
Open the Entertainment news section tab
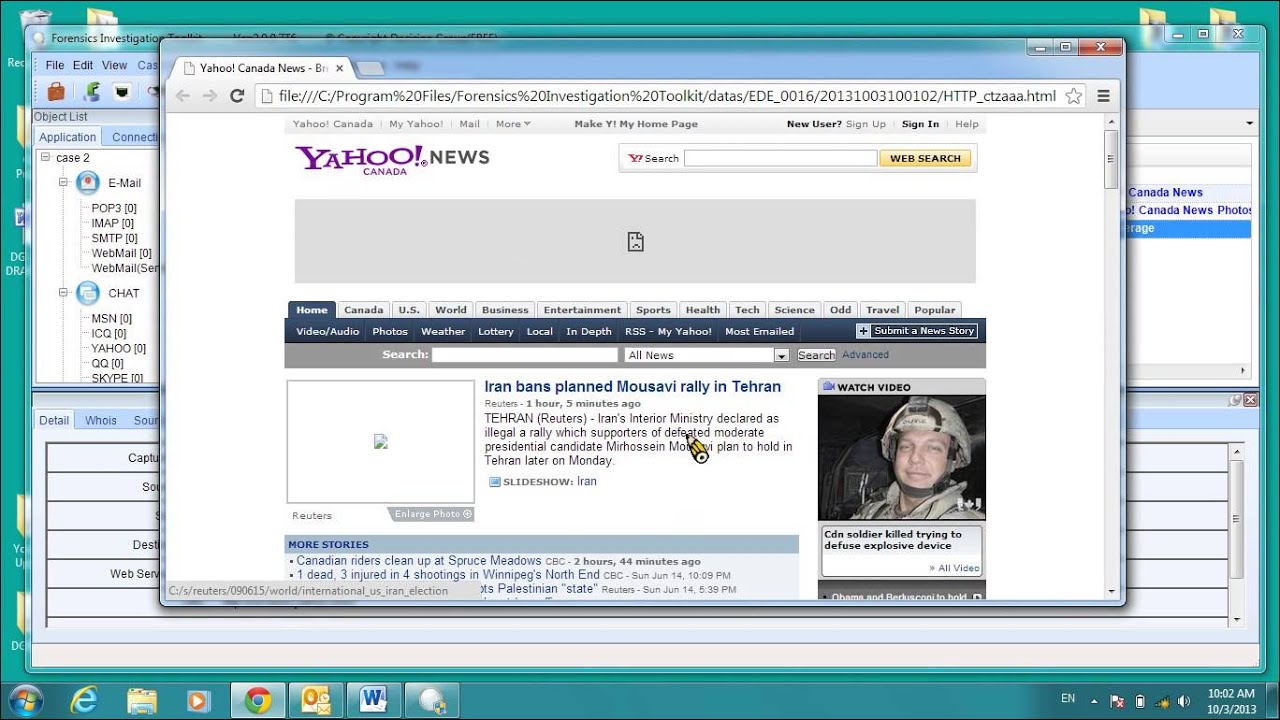[x=582, y=310]
